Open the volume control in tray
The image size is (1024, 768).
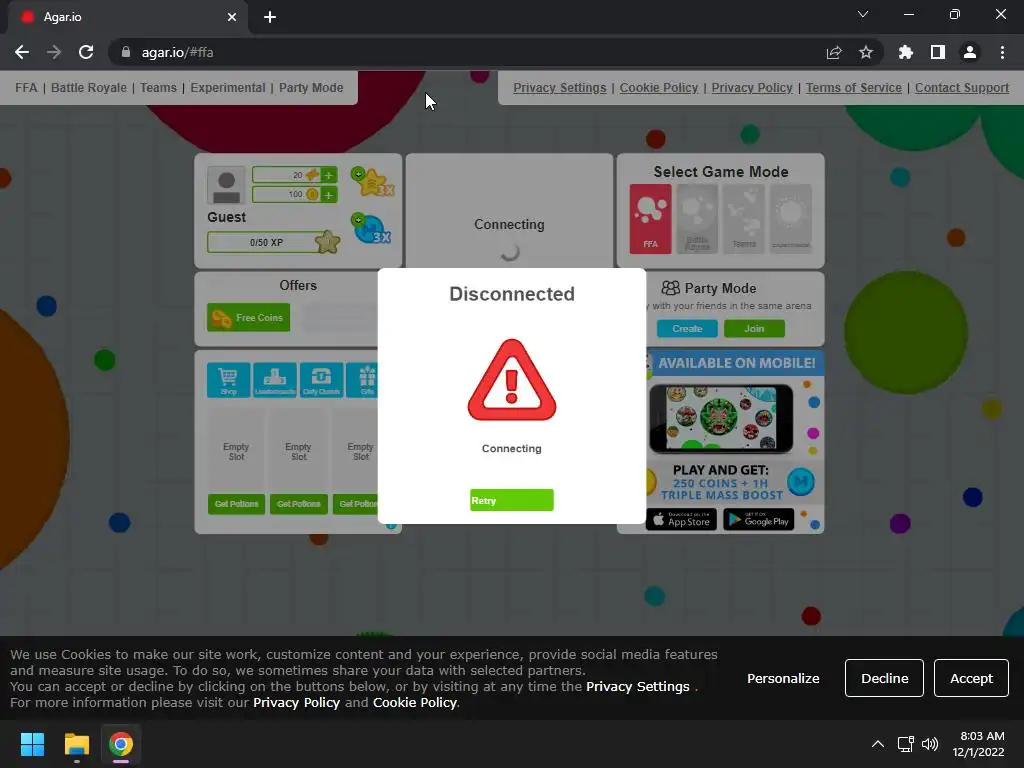tap(930, 744)
